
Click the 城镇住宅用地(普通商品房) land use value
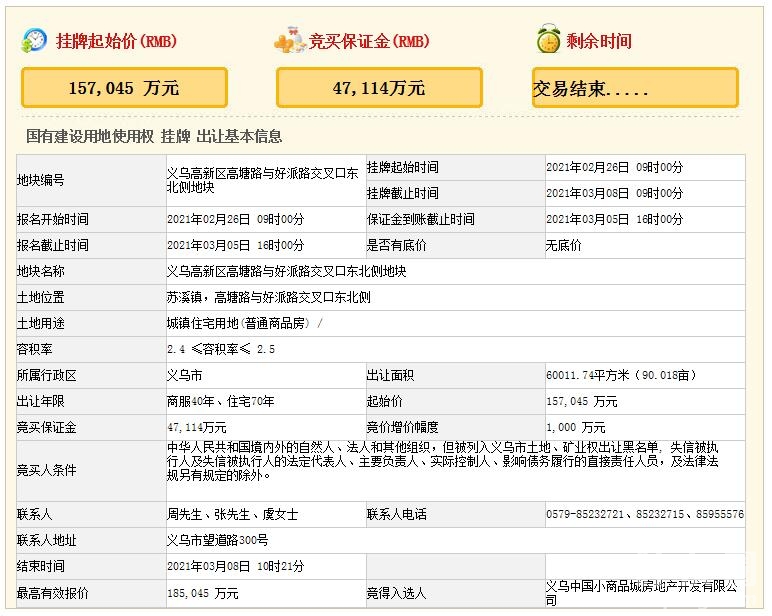(244, 323)
